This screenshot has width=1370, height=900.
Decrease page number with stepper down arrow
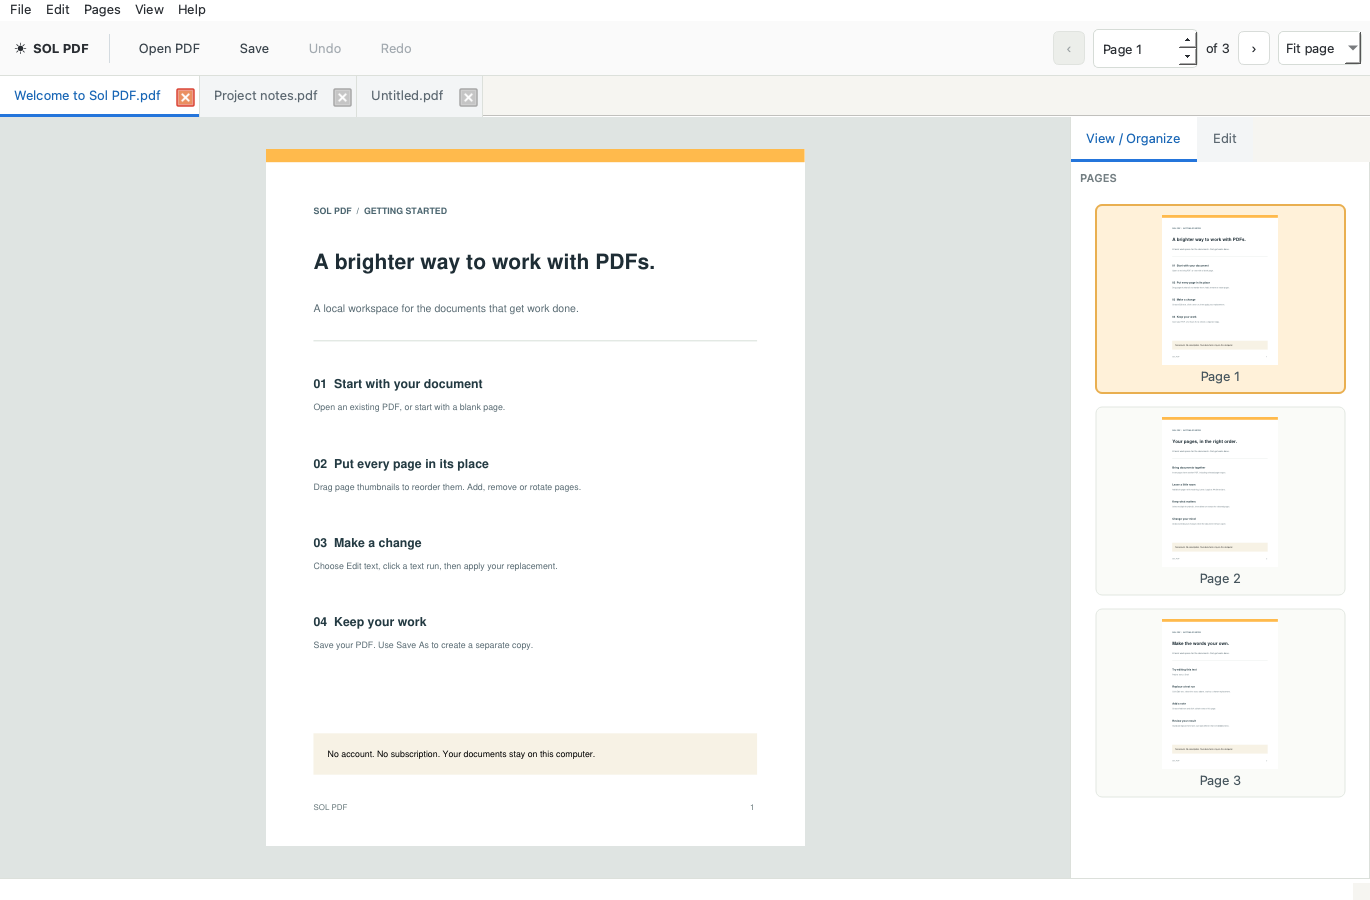coord(1187,57)
